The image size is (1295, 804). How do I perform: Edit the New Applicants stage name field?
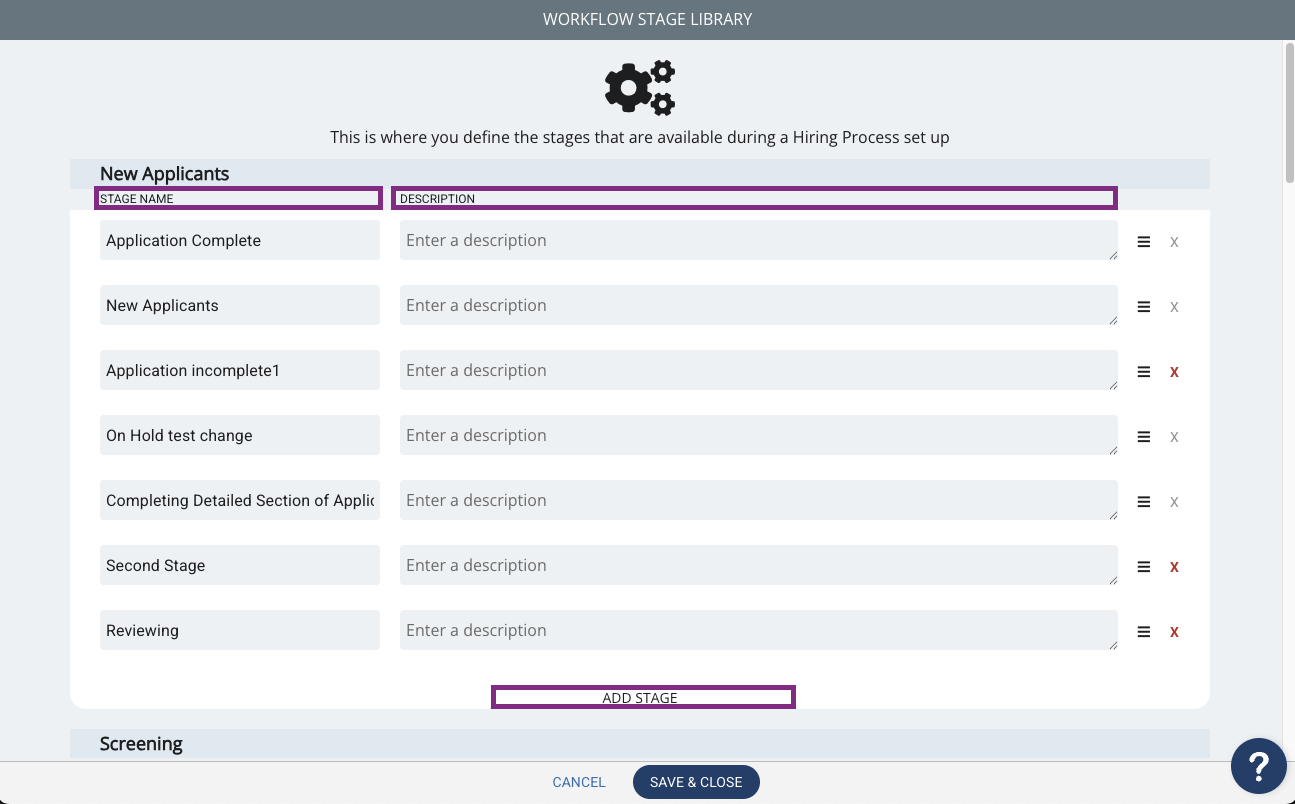tap(240, 305)
